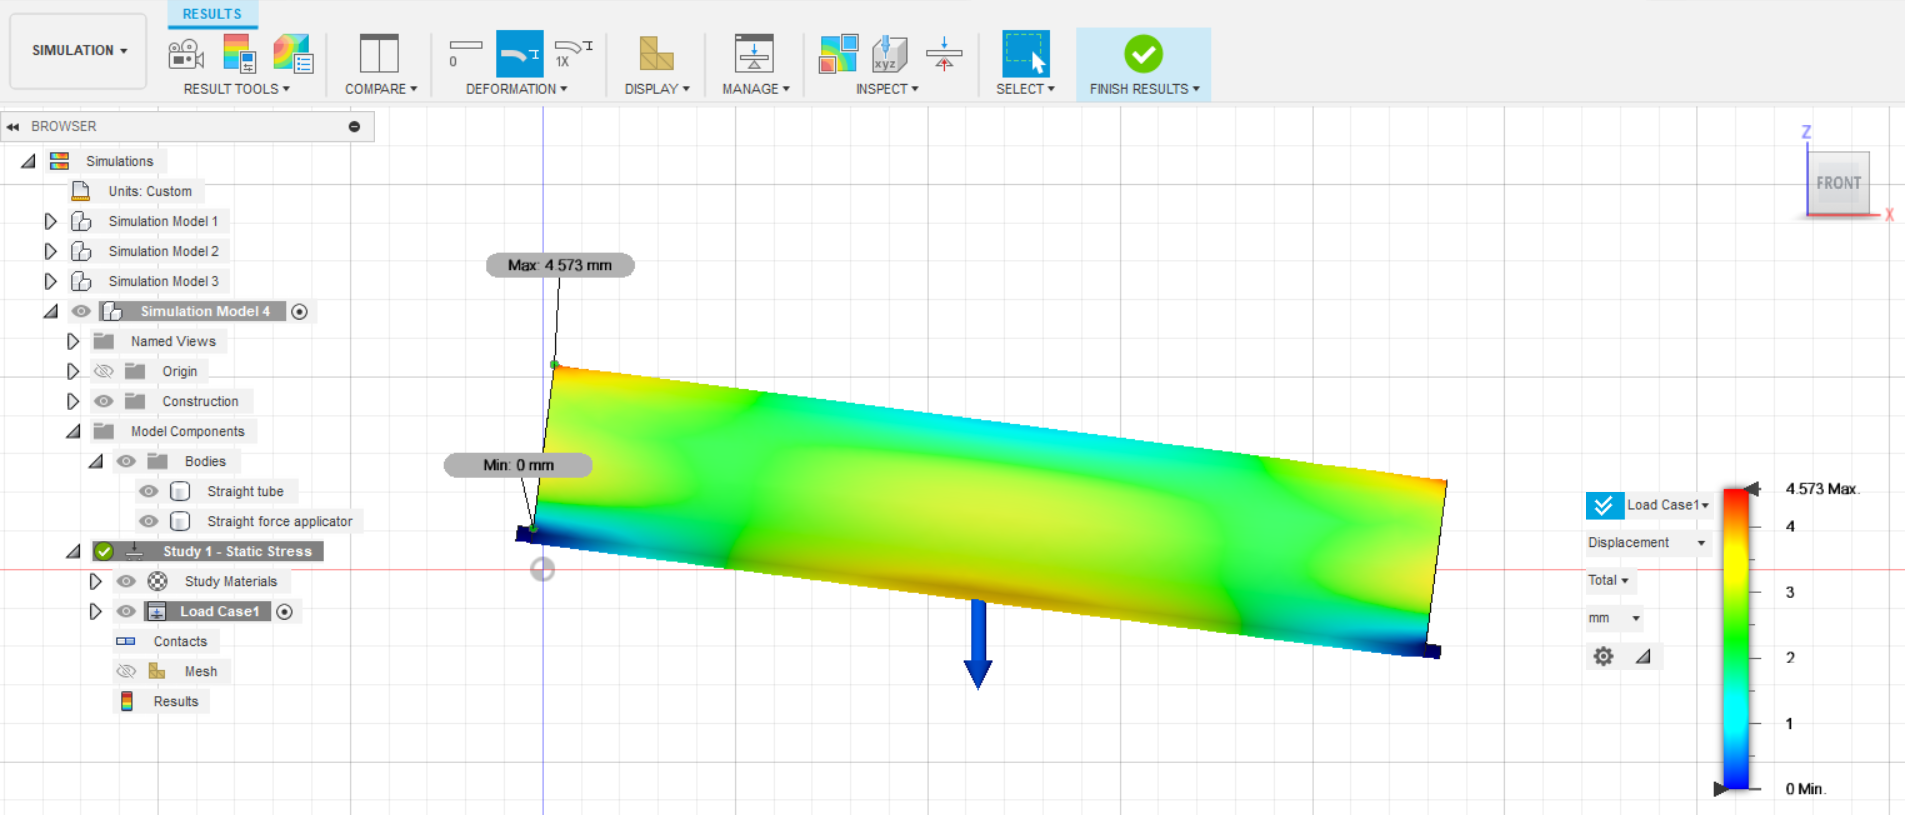Open the SELECT menu
This screenshot has height=815, width=1905.
[1025, 89]
